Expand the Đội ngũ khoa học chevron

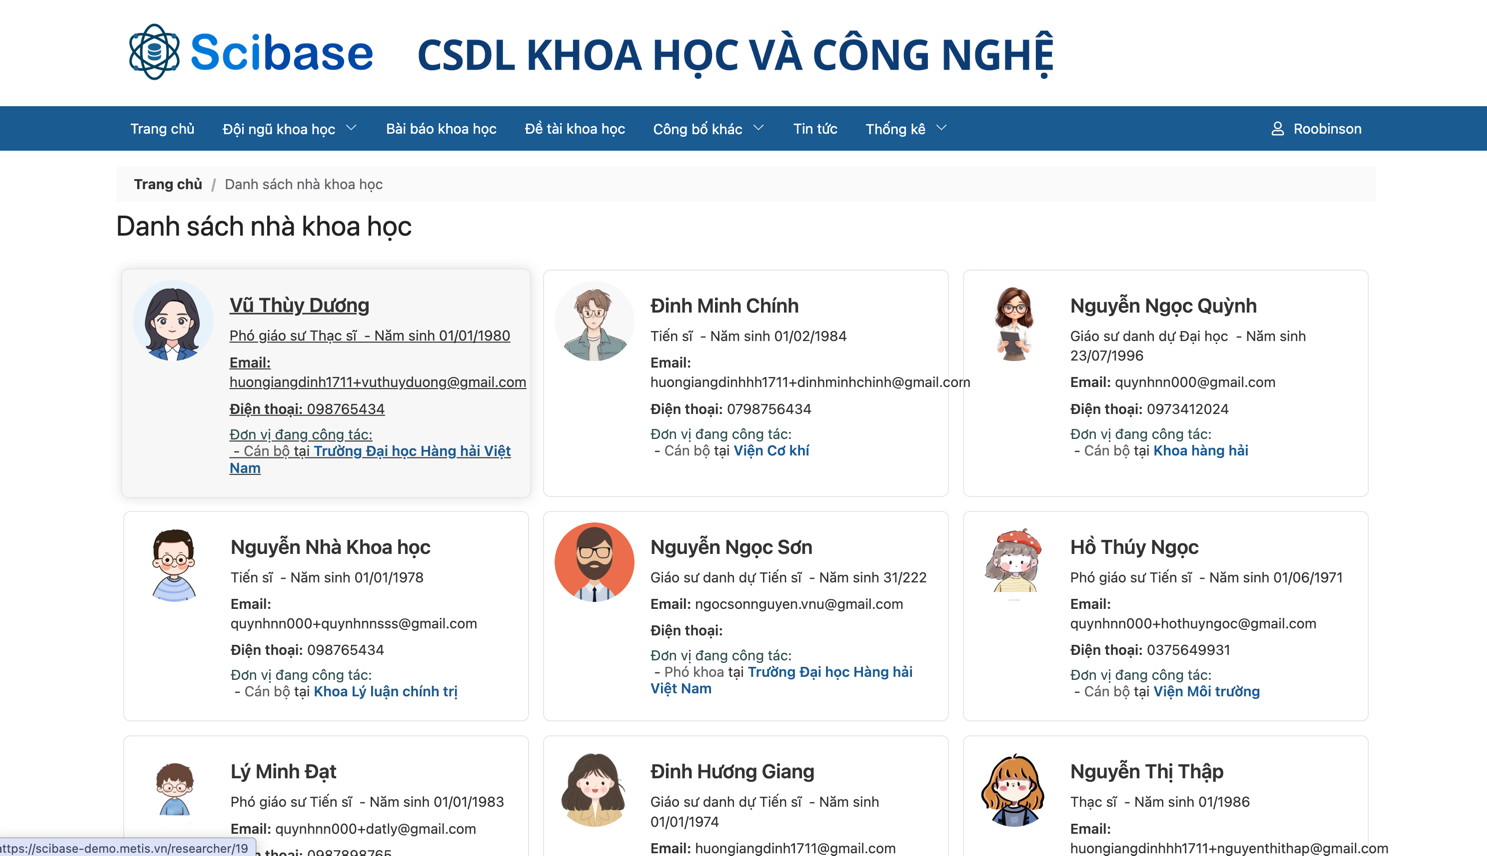tap(351, 128)
